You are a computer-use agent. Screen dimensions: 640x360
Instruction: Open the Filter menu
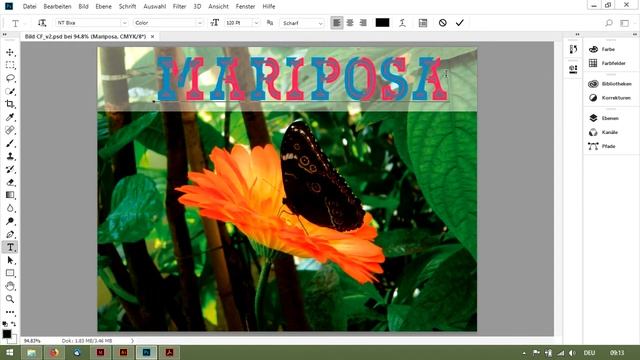point(179,7)
